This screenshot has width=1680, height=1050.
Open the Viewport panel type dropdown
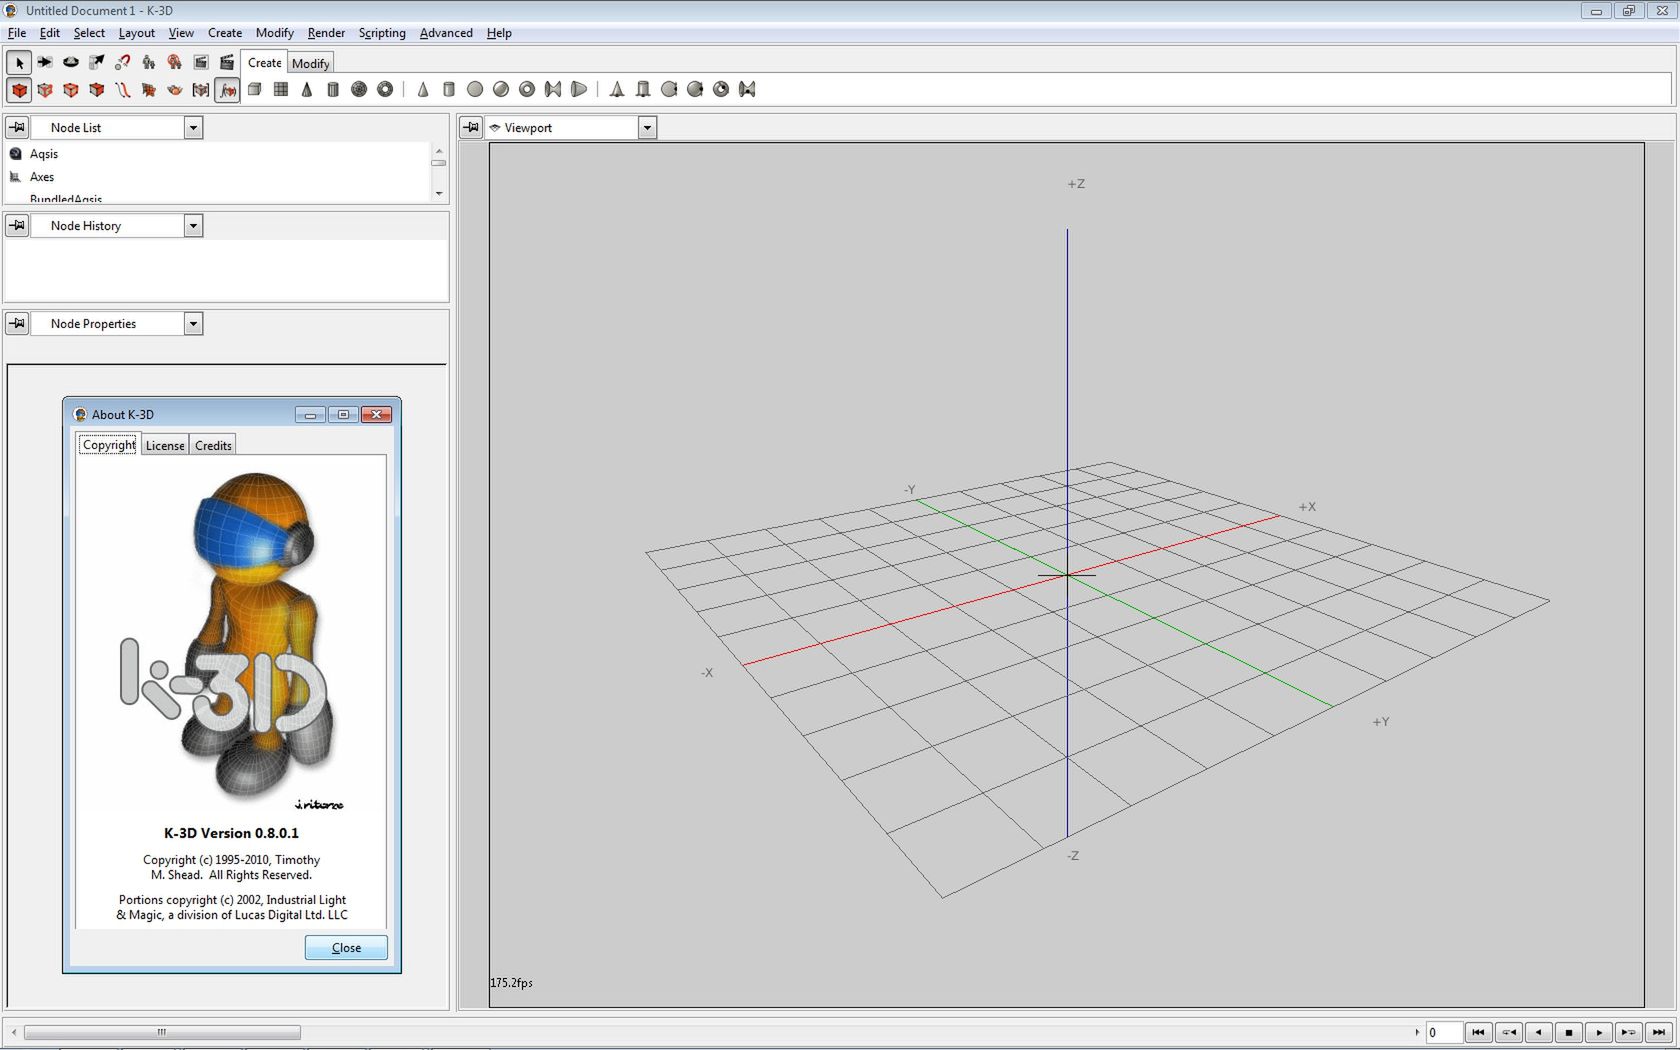click(x=647, y=127)
